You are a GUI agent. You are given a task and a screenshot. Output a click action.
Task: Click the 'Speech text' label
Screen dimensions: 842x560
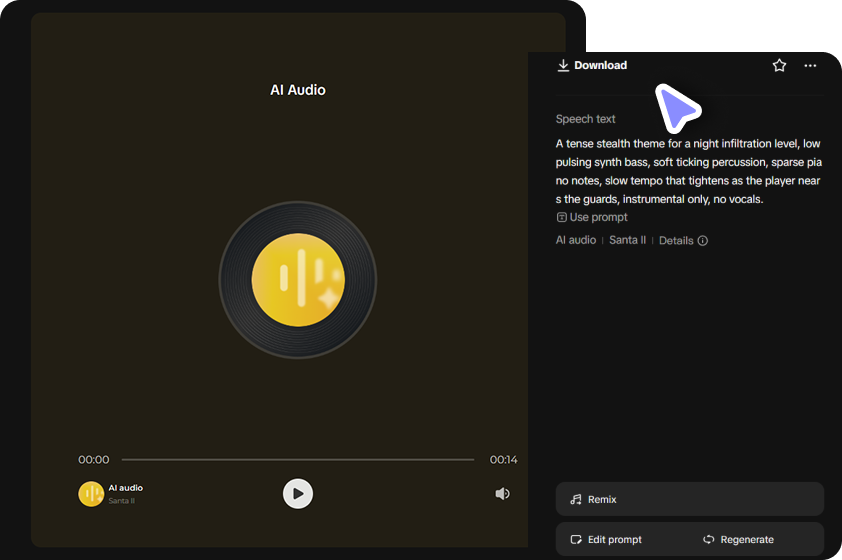tap(585, 119)
